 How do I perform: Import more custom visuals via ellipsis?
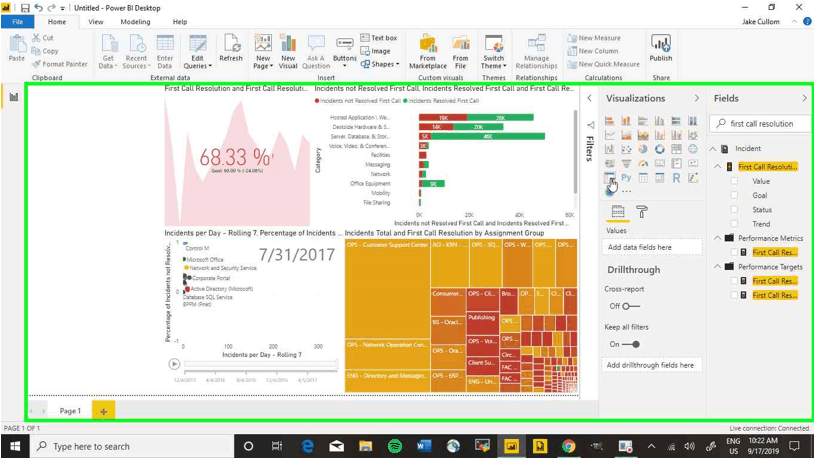626,192
